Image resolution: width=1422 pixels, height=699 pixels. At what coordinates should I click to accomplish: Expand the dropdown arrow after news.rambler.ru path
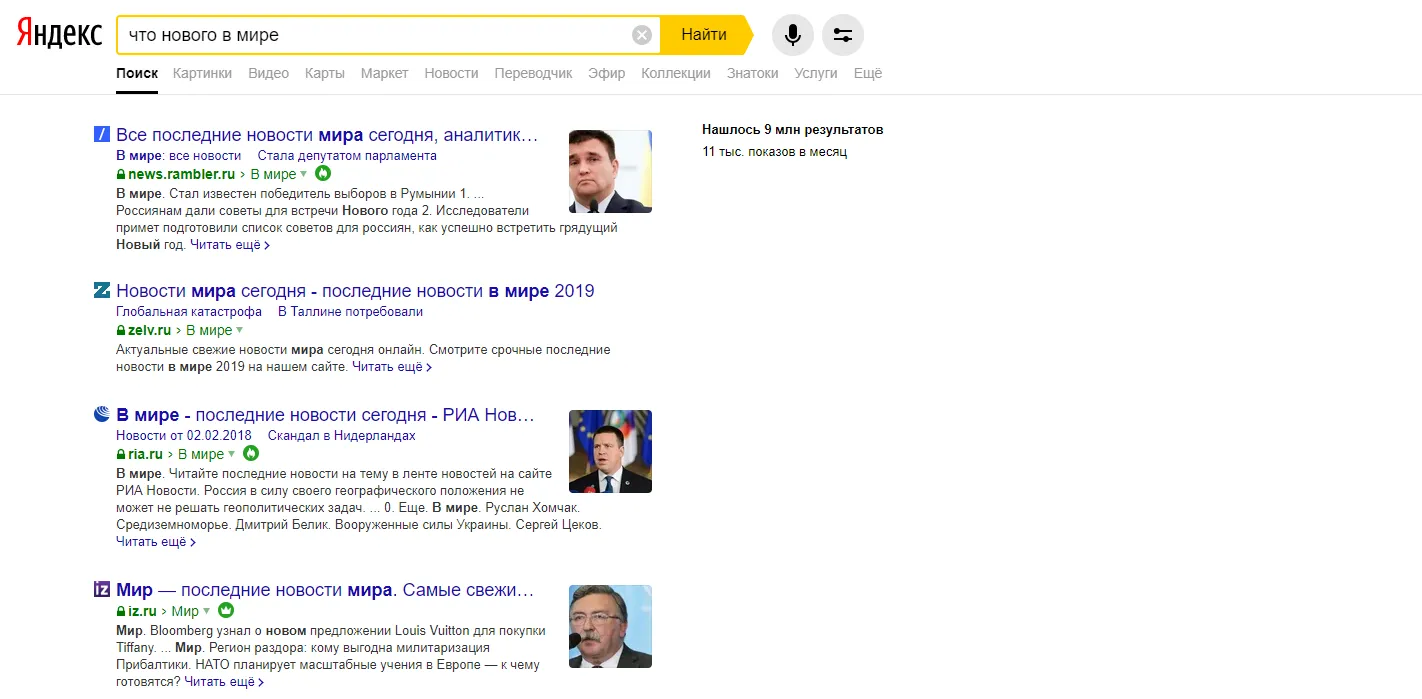click(304, 174)
